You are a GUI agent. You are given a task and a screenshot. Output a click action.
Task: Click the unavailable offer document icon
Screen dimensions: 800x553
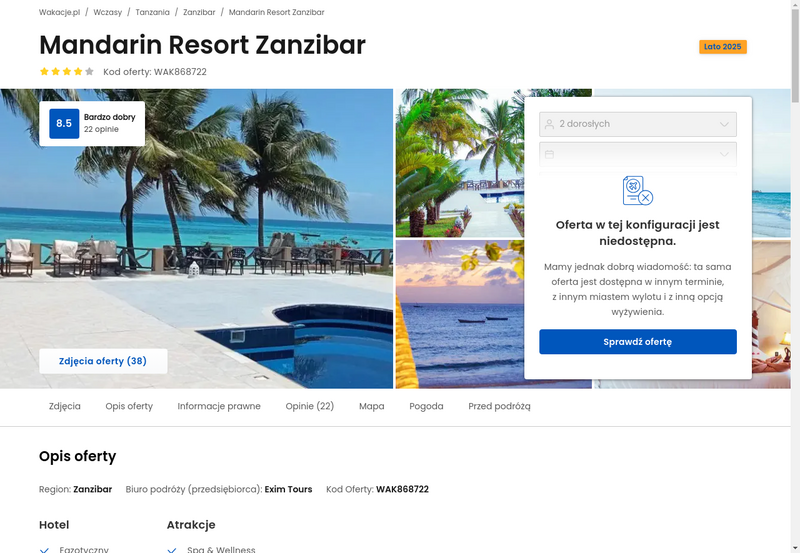(638, 190)
